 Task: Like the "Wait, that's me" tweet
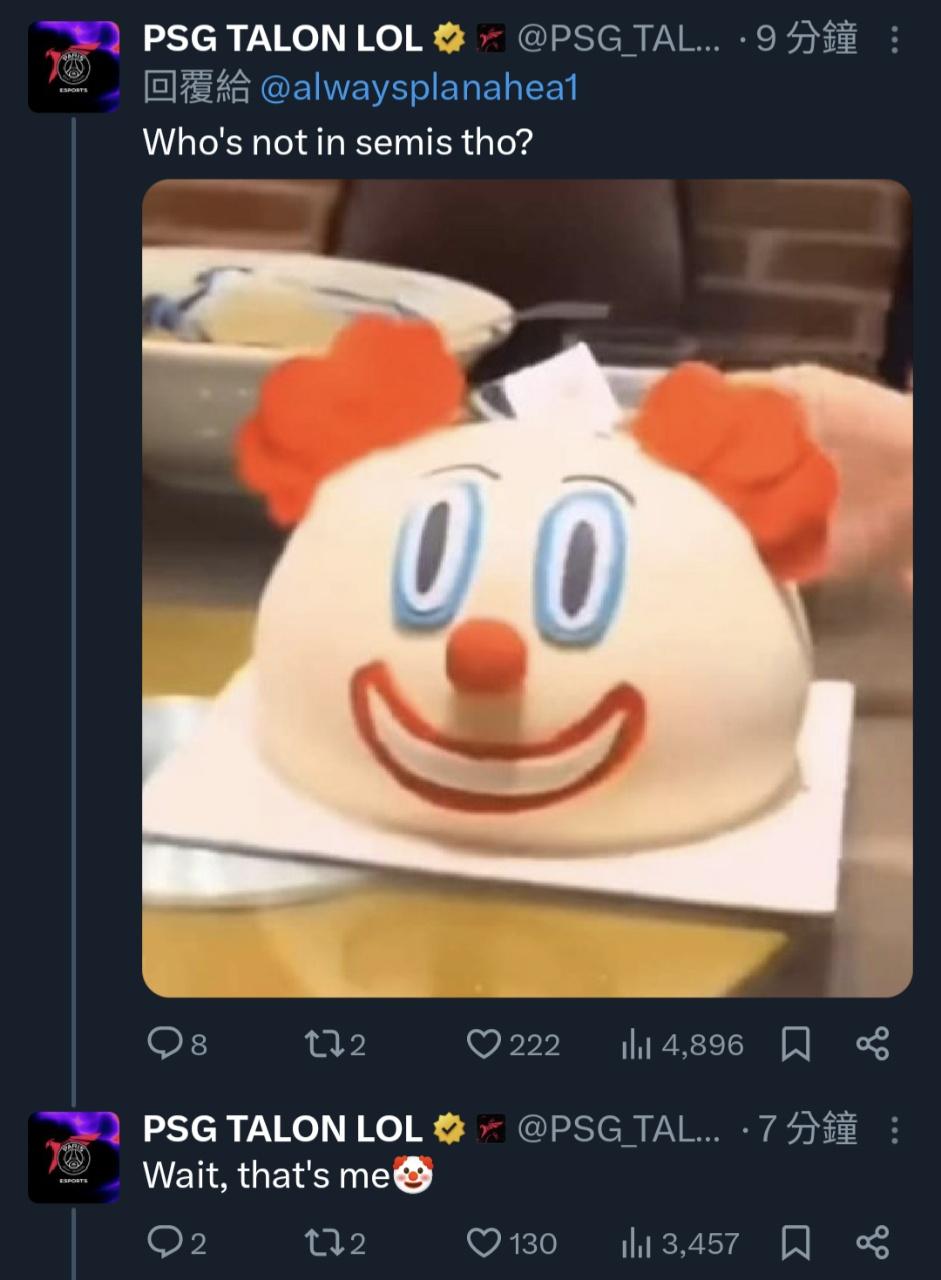click(x=484, y=1243)
